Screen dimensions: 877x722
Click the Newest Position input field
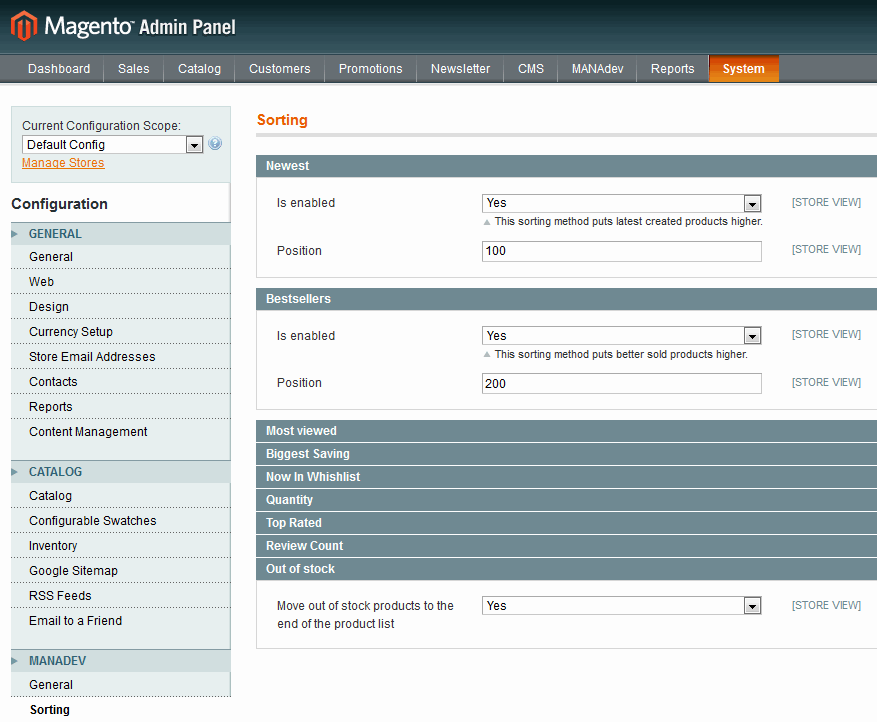pyautogui.click(x=621, y=251)
